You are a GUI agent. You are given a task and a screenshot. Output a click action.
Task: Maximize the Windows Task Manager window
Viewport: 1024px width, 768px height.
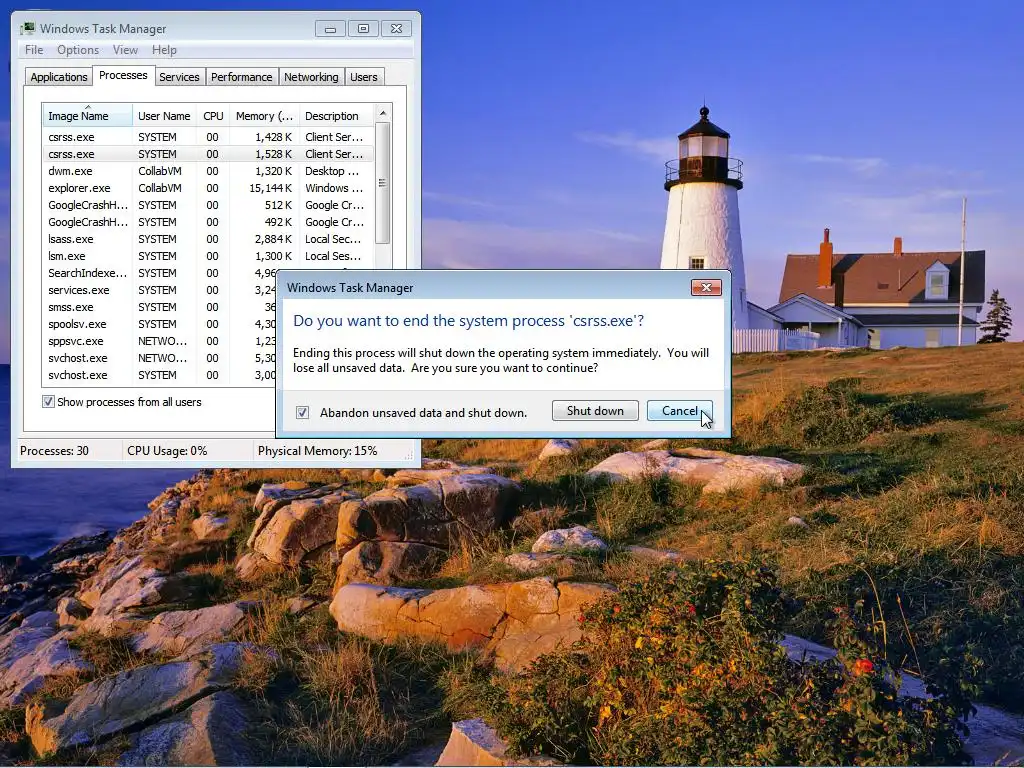pos(363,29)
